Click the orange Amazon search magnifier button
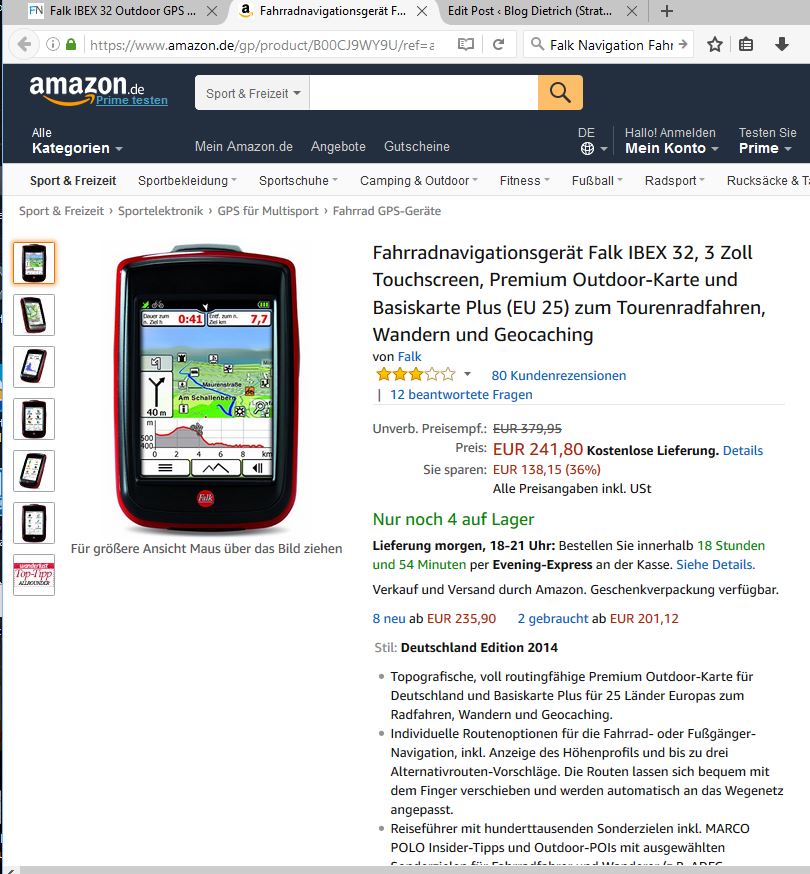This screenshot has height=874, width=810. click(x=560, y=93)
